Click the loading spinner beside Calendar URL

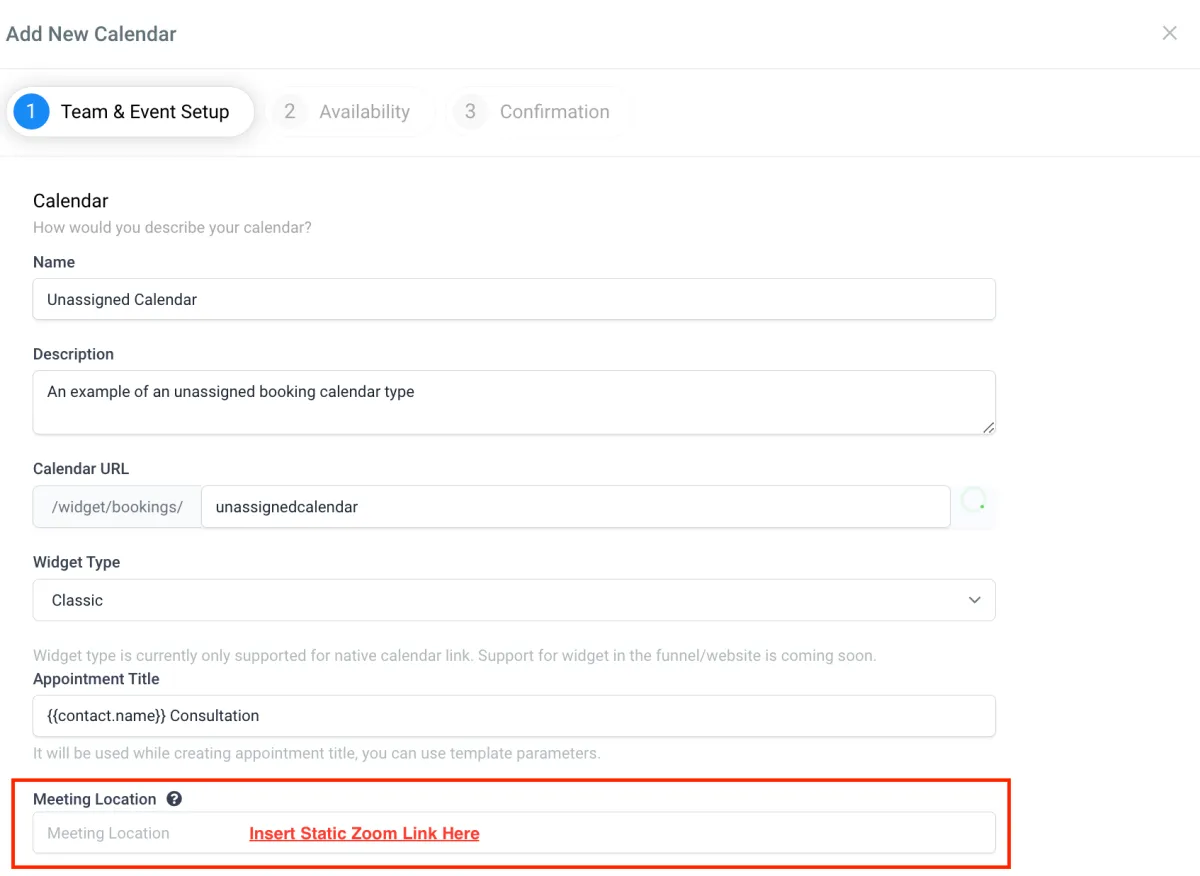click(974, 502)
